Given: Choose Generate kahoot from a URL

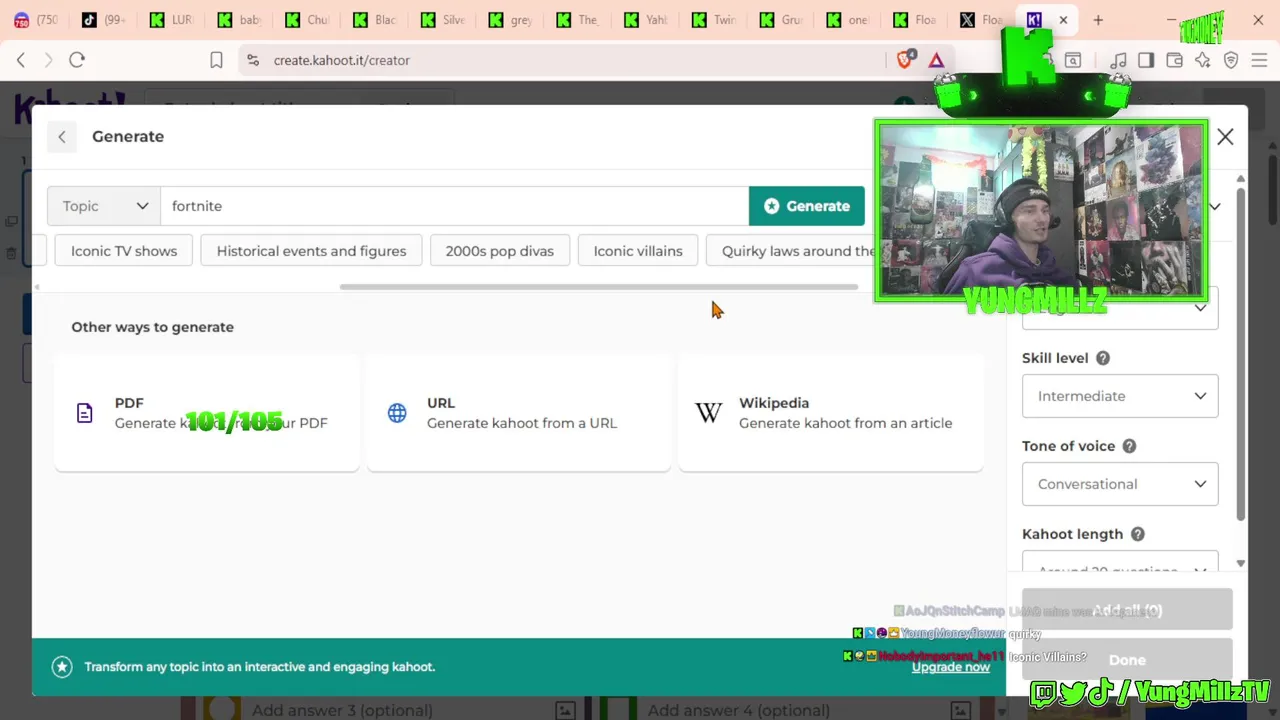Looking at the screenshot, I should pyautogui.click(x=519, y=413).
